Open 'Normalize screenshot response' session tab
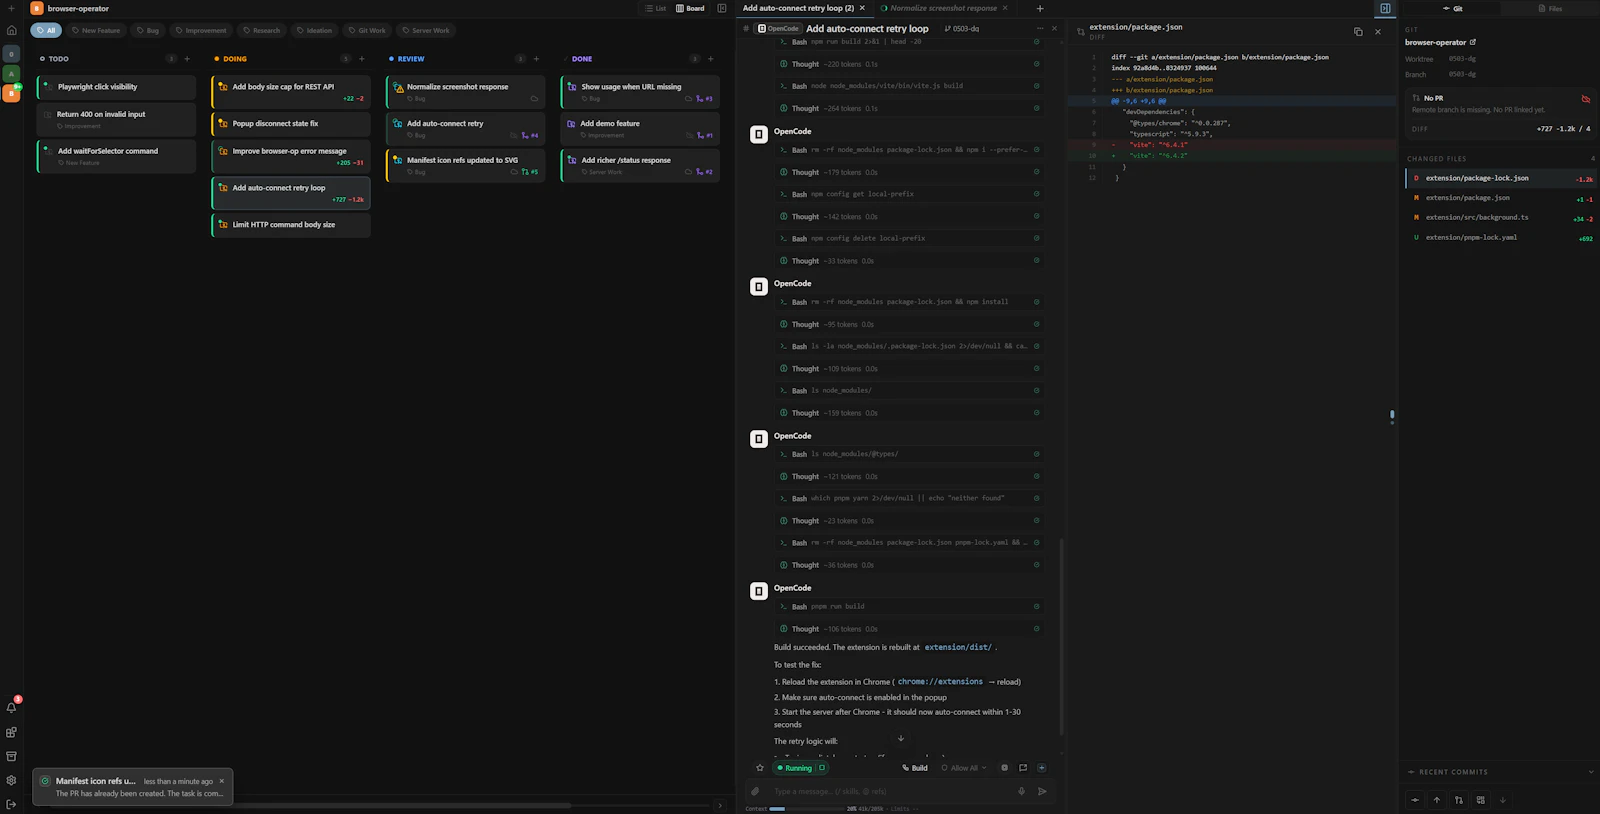The height and width of the screenshot is (814, 1600). [x=943, y=8]
